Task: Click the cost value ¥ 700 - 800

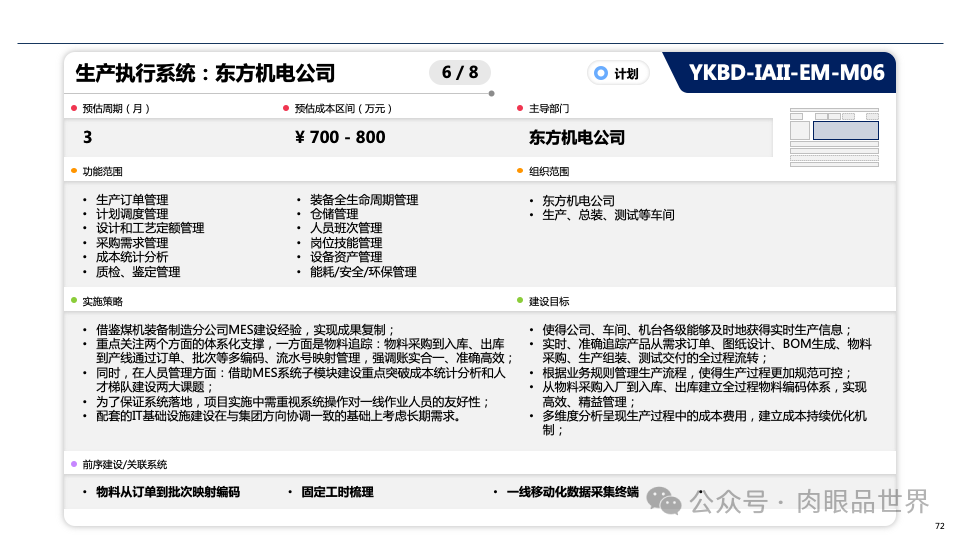Action: (x=340, y=137)
